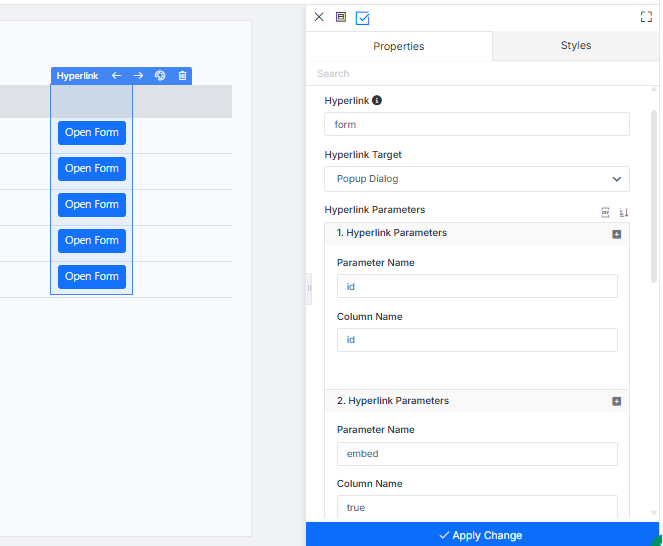Delete the Hyperlink column with trash icon
The image size is (663, 546).
pyautogui.click(x=182, y=76)
